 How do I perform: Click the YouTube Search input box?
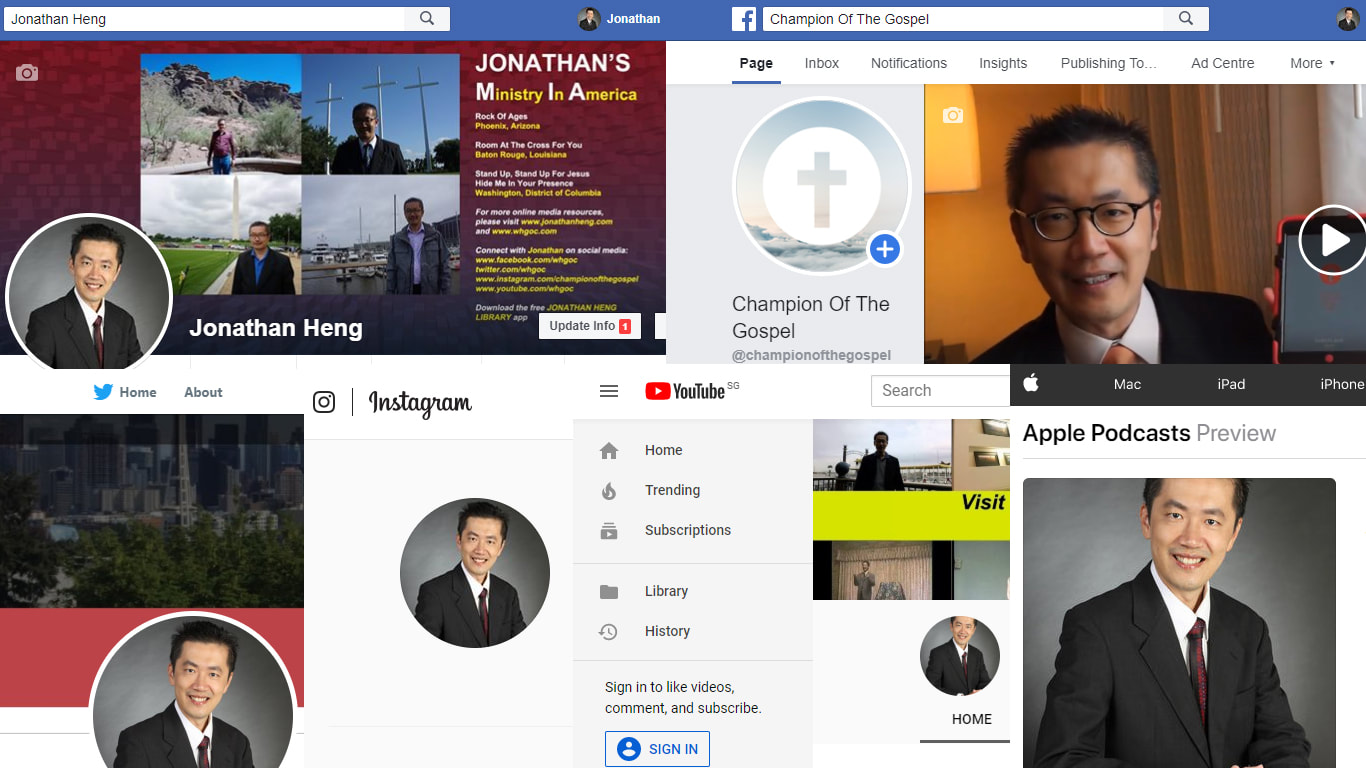pos(940,391)
